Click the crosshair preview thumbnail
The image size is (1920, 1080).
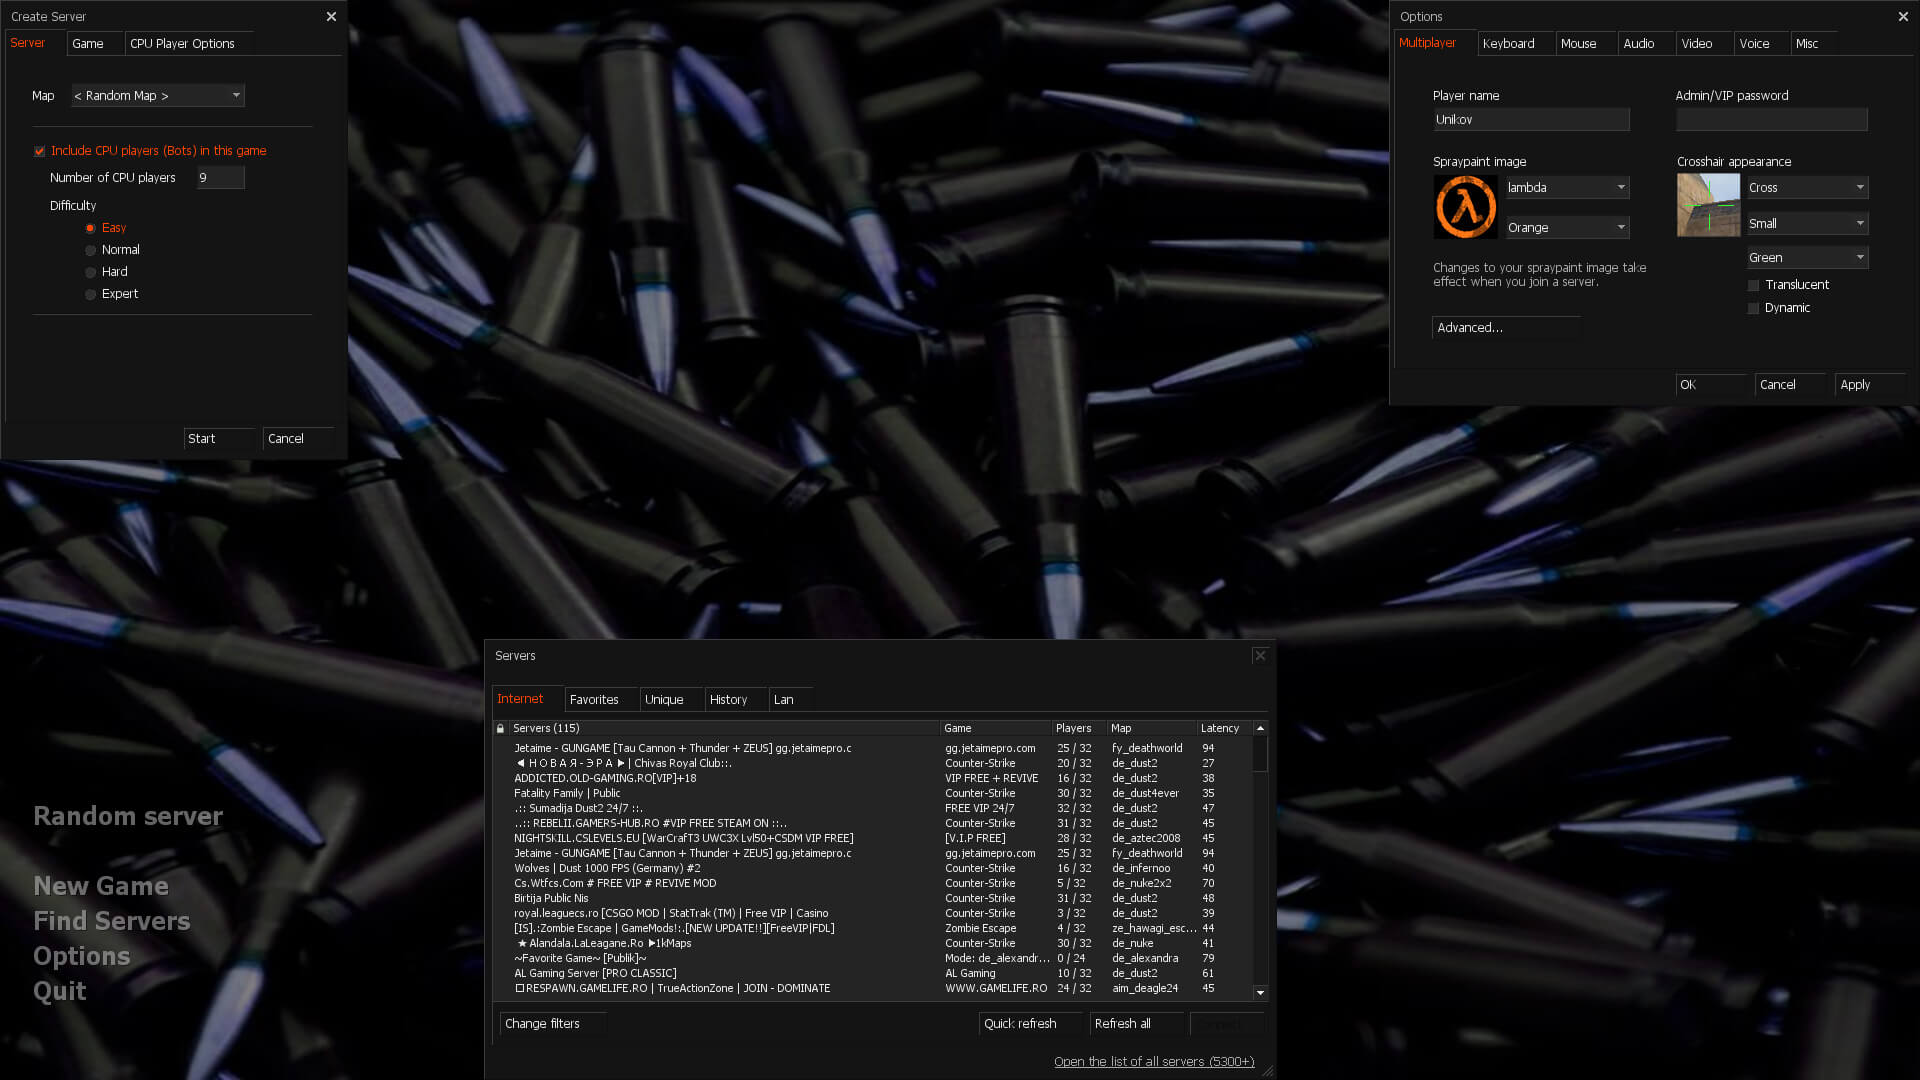[x=1708, y=205]
